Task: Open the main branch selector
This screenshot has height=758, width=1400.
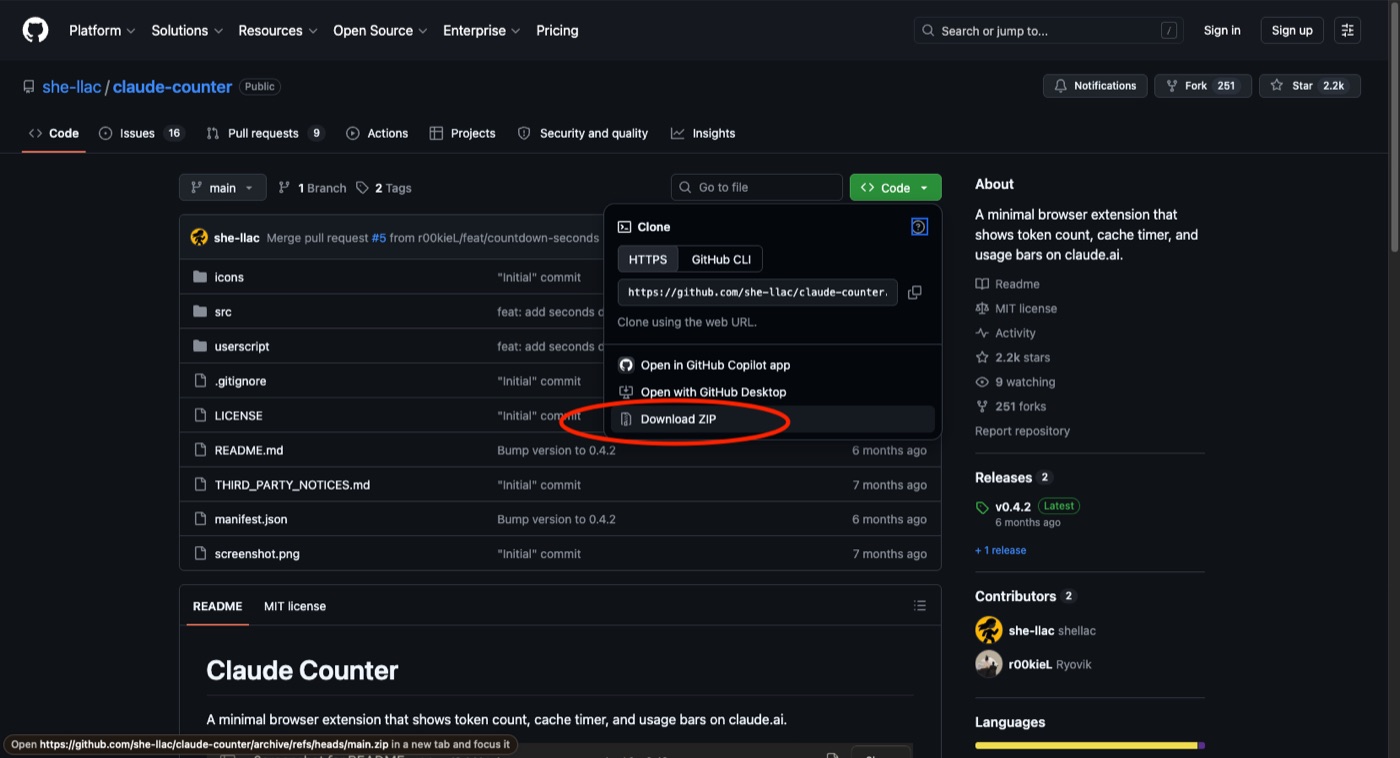Action: pyautogui.click(x=223, y=188)
